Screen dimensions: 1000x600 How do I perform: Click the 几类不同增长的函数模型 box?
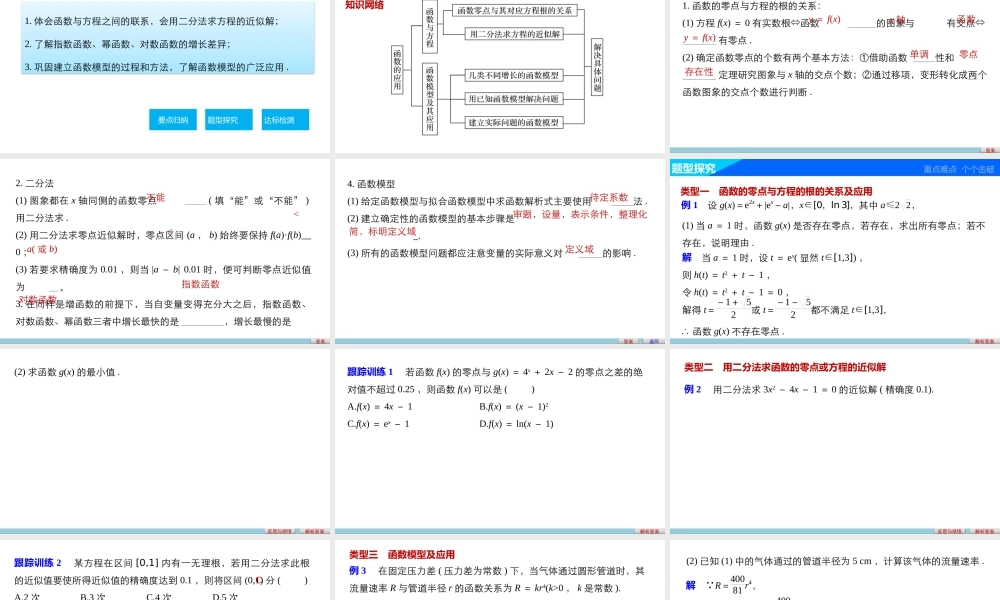point(513,76)
